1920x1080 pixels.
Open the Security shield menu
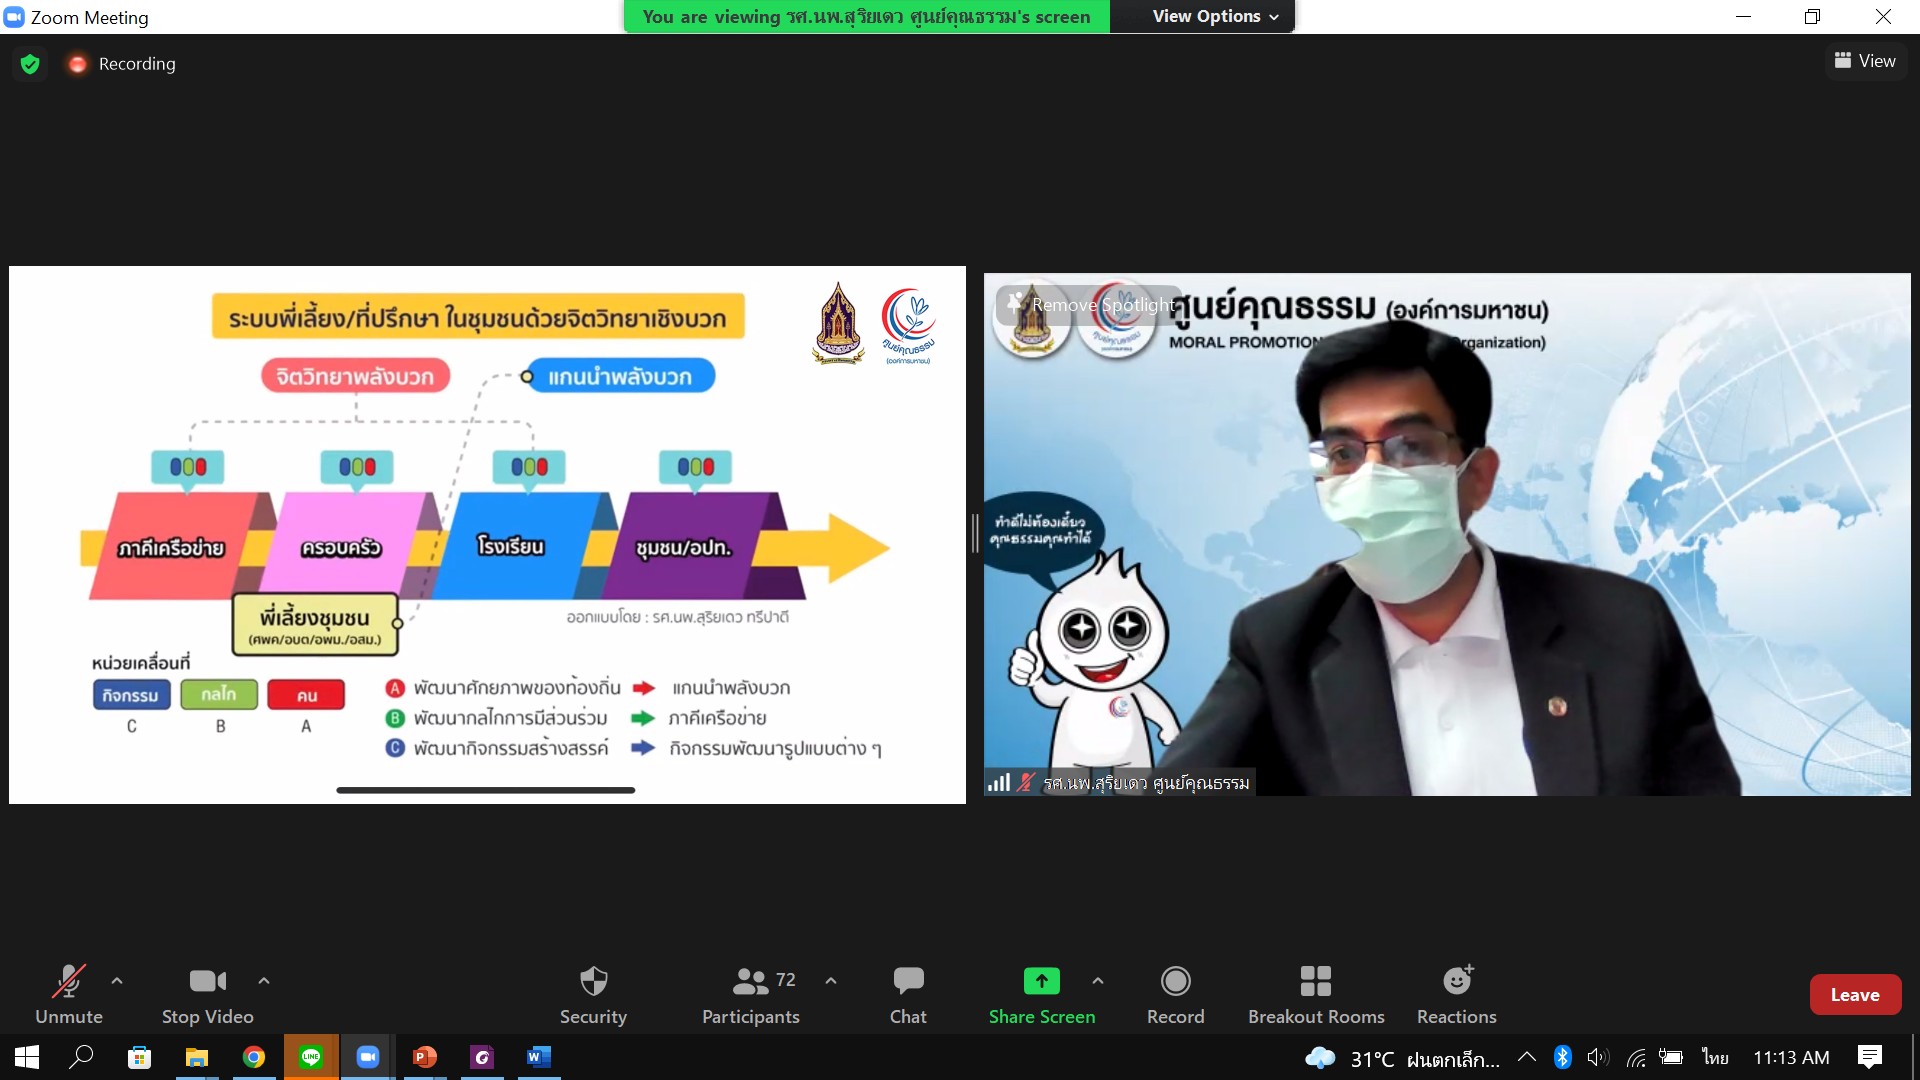pos(593,995)
